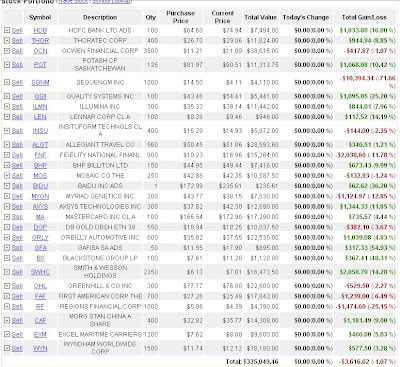Open the OCN symbol link
This screenshot has width=400, height=367.
coord(40,51)
